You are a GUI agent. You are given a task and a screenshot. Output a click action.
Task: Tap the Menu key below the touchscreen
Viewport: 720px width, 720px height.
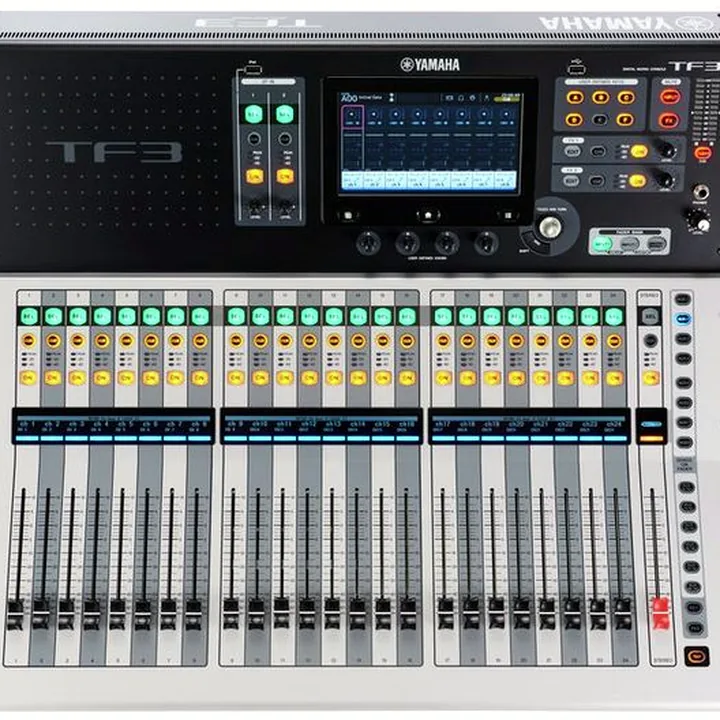coord(507,215)
